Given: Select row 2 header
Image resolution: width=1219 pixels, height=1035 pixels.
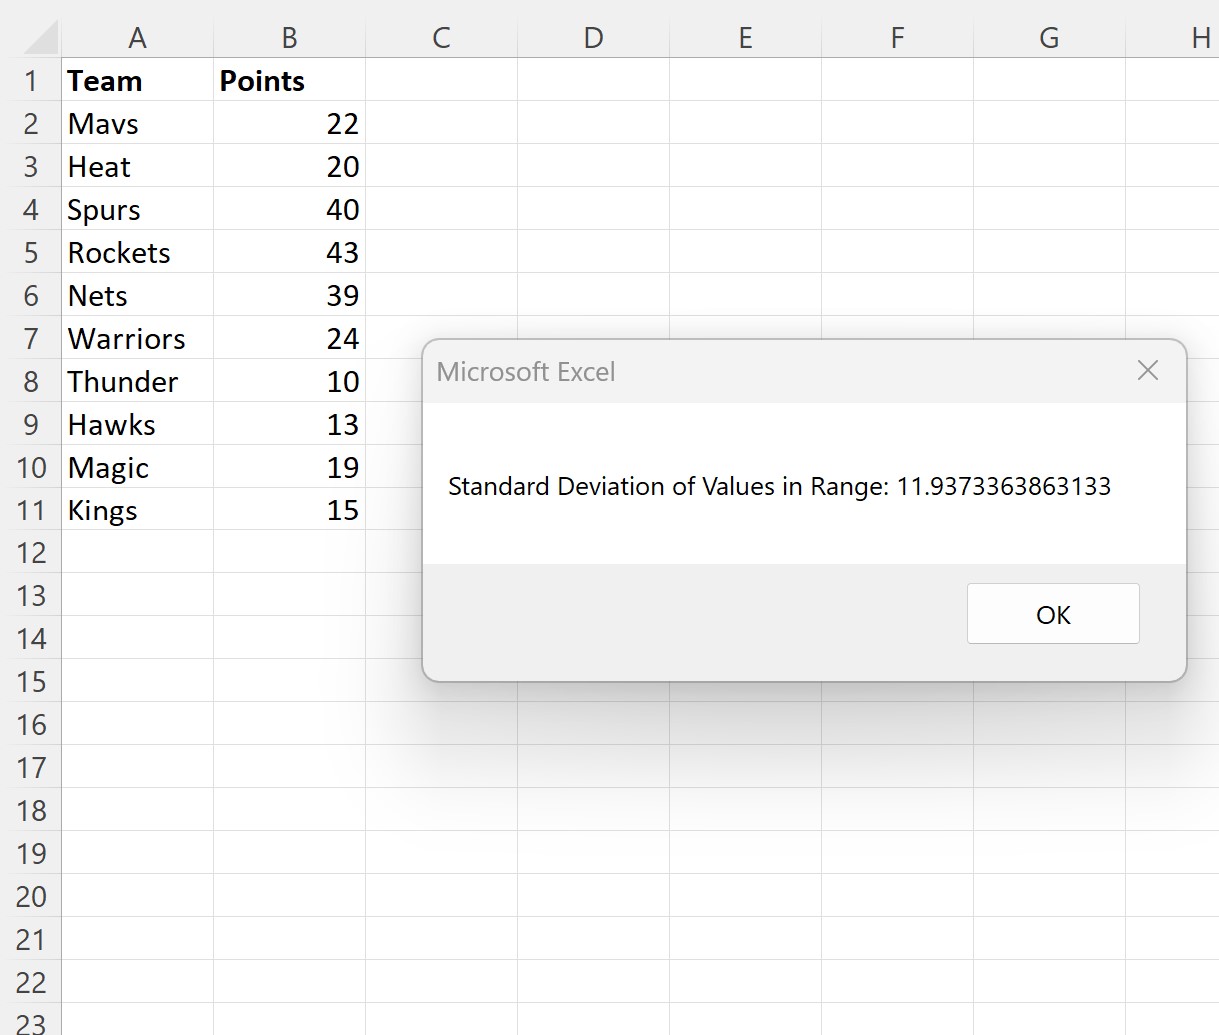Looking at the screenshot, I should click(x=31, y=123).
